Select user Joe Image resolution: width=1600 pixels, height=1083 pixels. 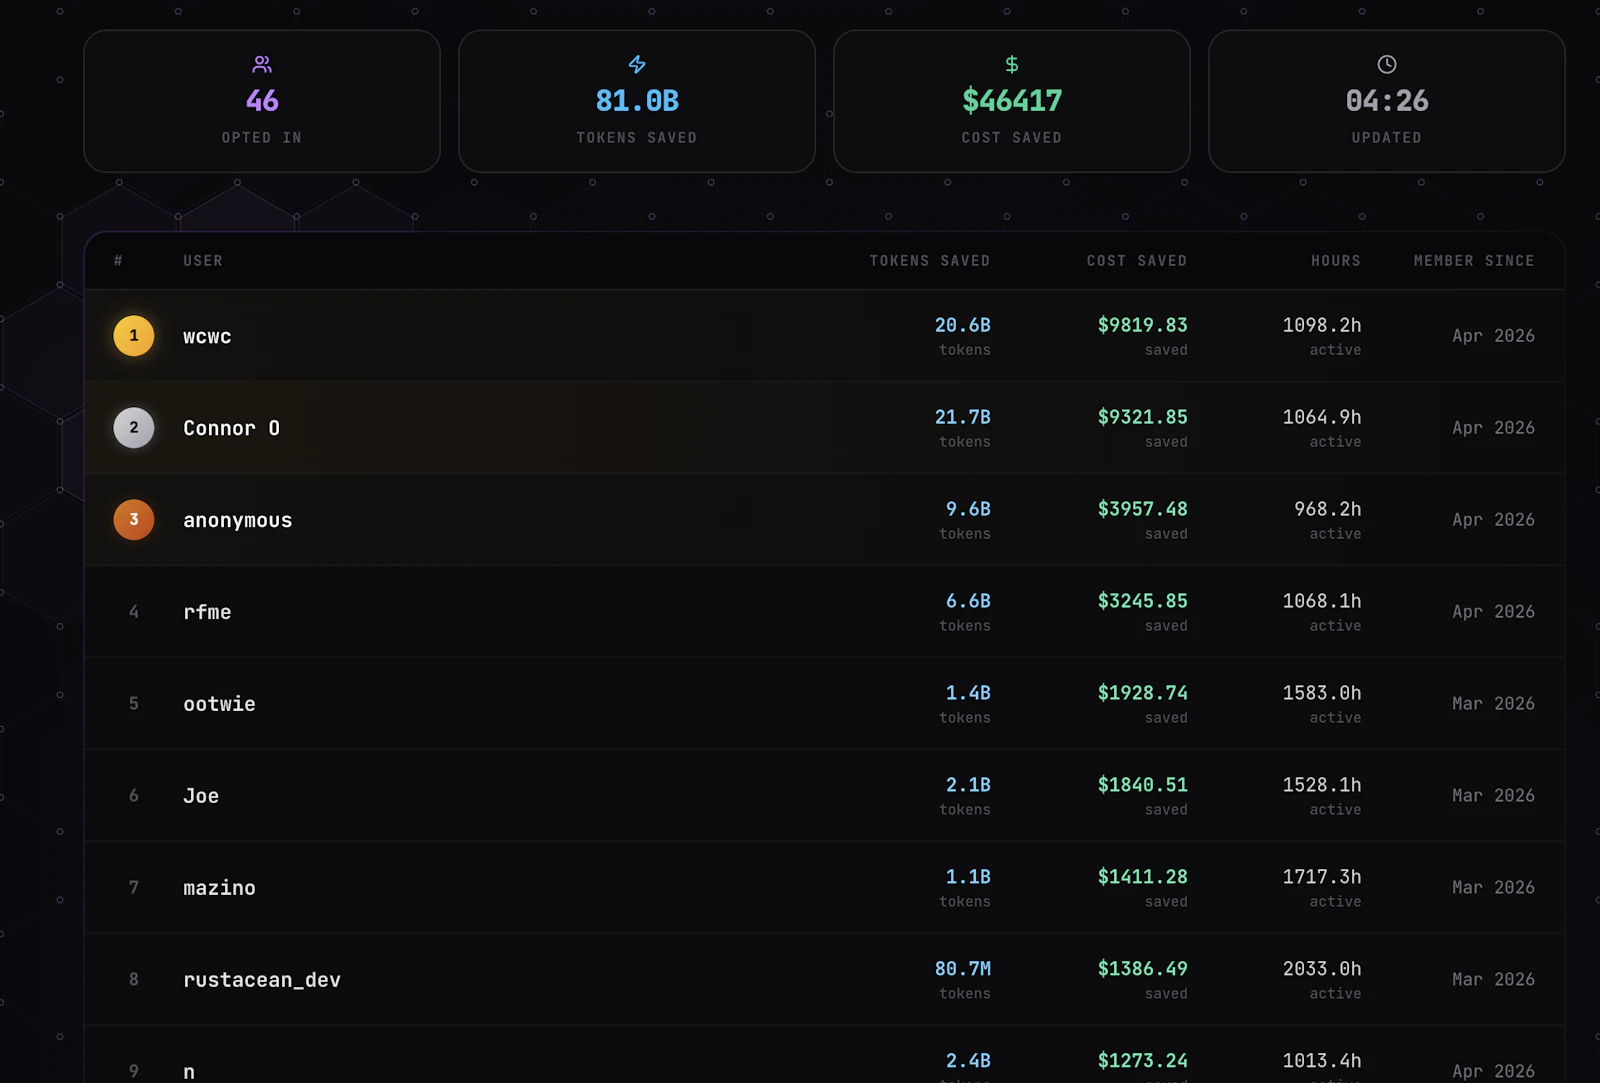click(x=201, y=796)
